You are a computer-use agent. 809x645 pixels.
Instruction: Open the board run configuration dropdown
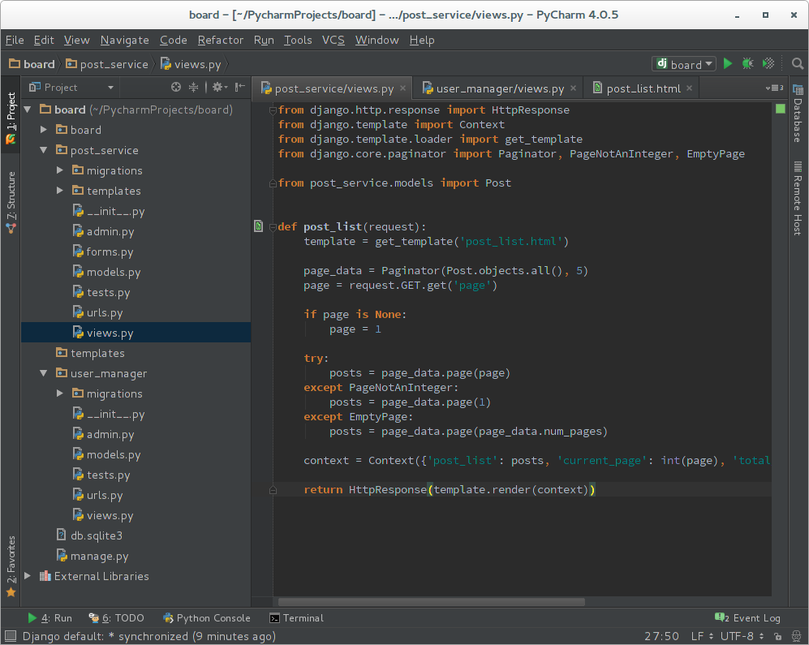[x=684, y=64]
